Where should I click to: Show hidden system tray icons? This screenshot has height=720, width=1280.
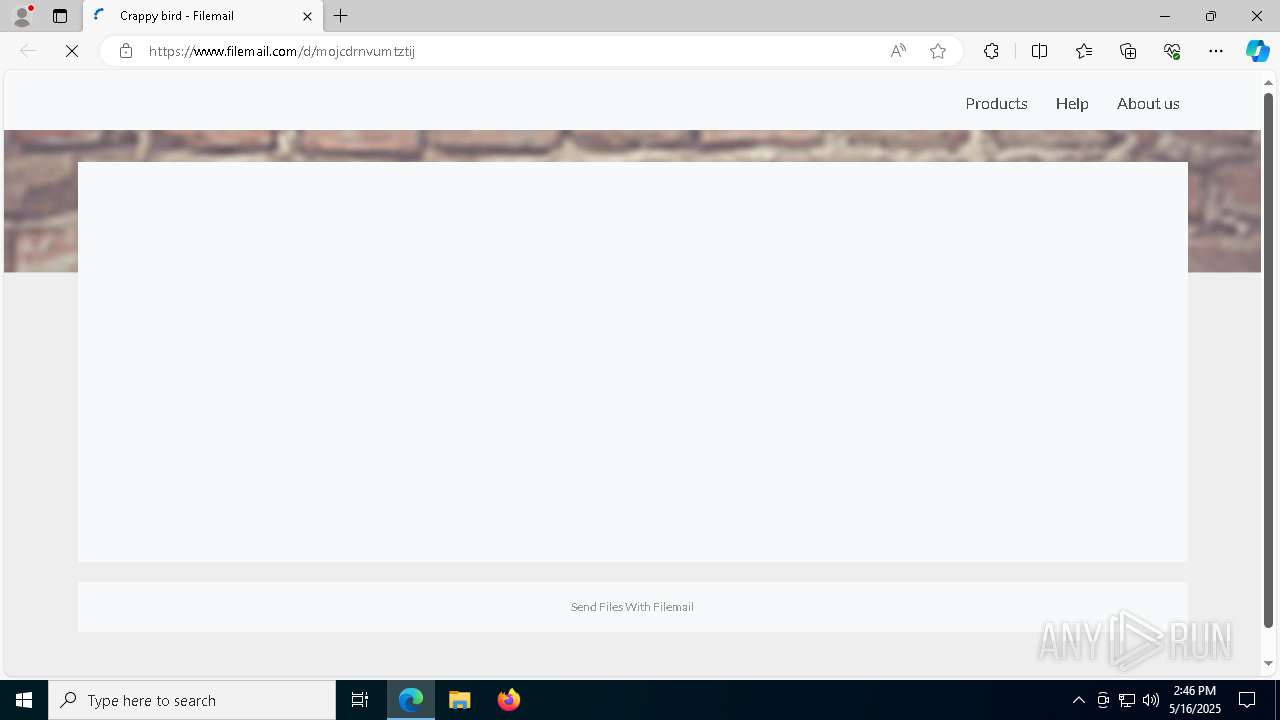1078,700
